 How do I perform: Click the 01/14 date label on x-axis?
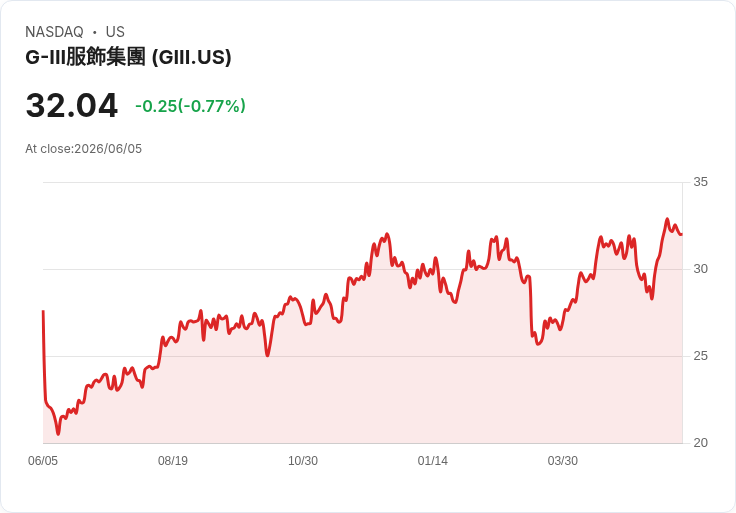click(x=433, y=460)
